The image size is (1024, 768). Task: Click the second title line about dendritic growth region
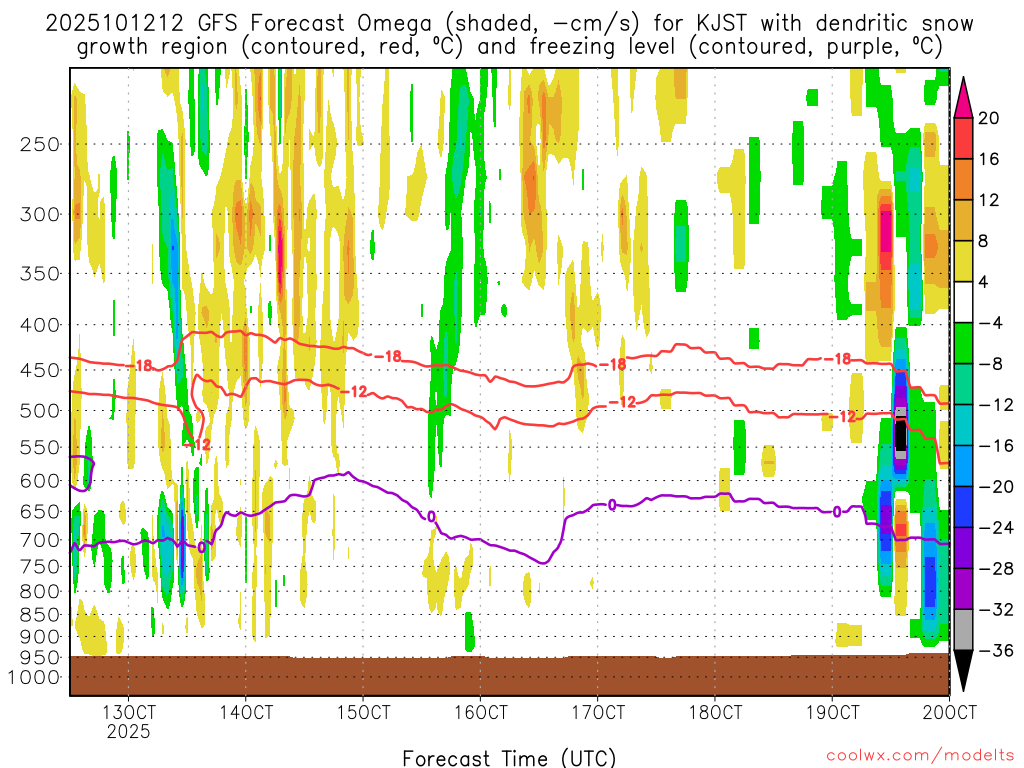pos(509,47)
